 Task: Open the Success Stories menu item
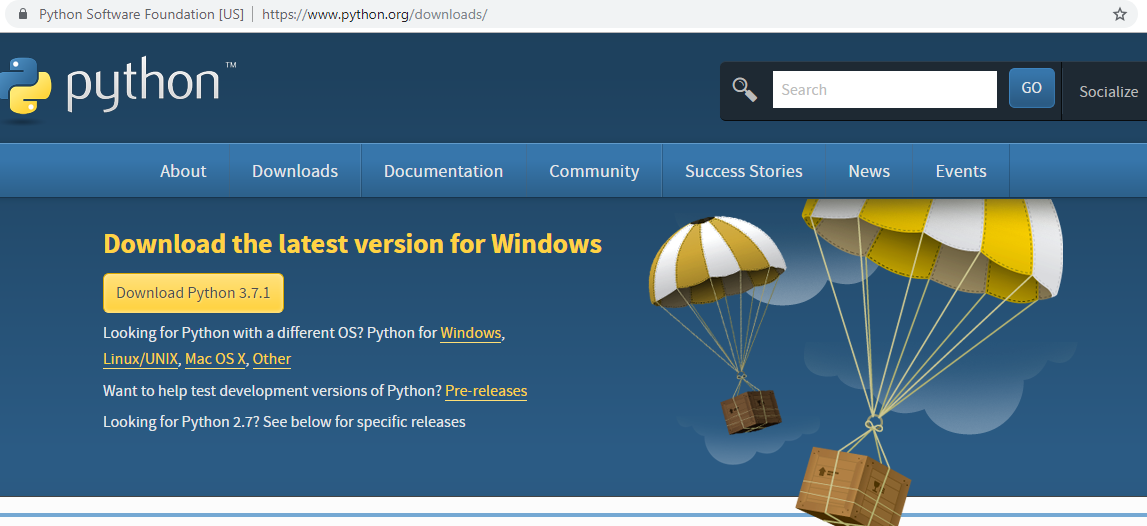(743, 170)
